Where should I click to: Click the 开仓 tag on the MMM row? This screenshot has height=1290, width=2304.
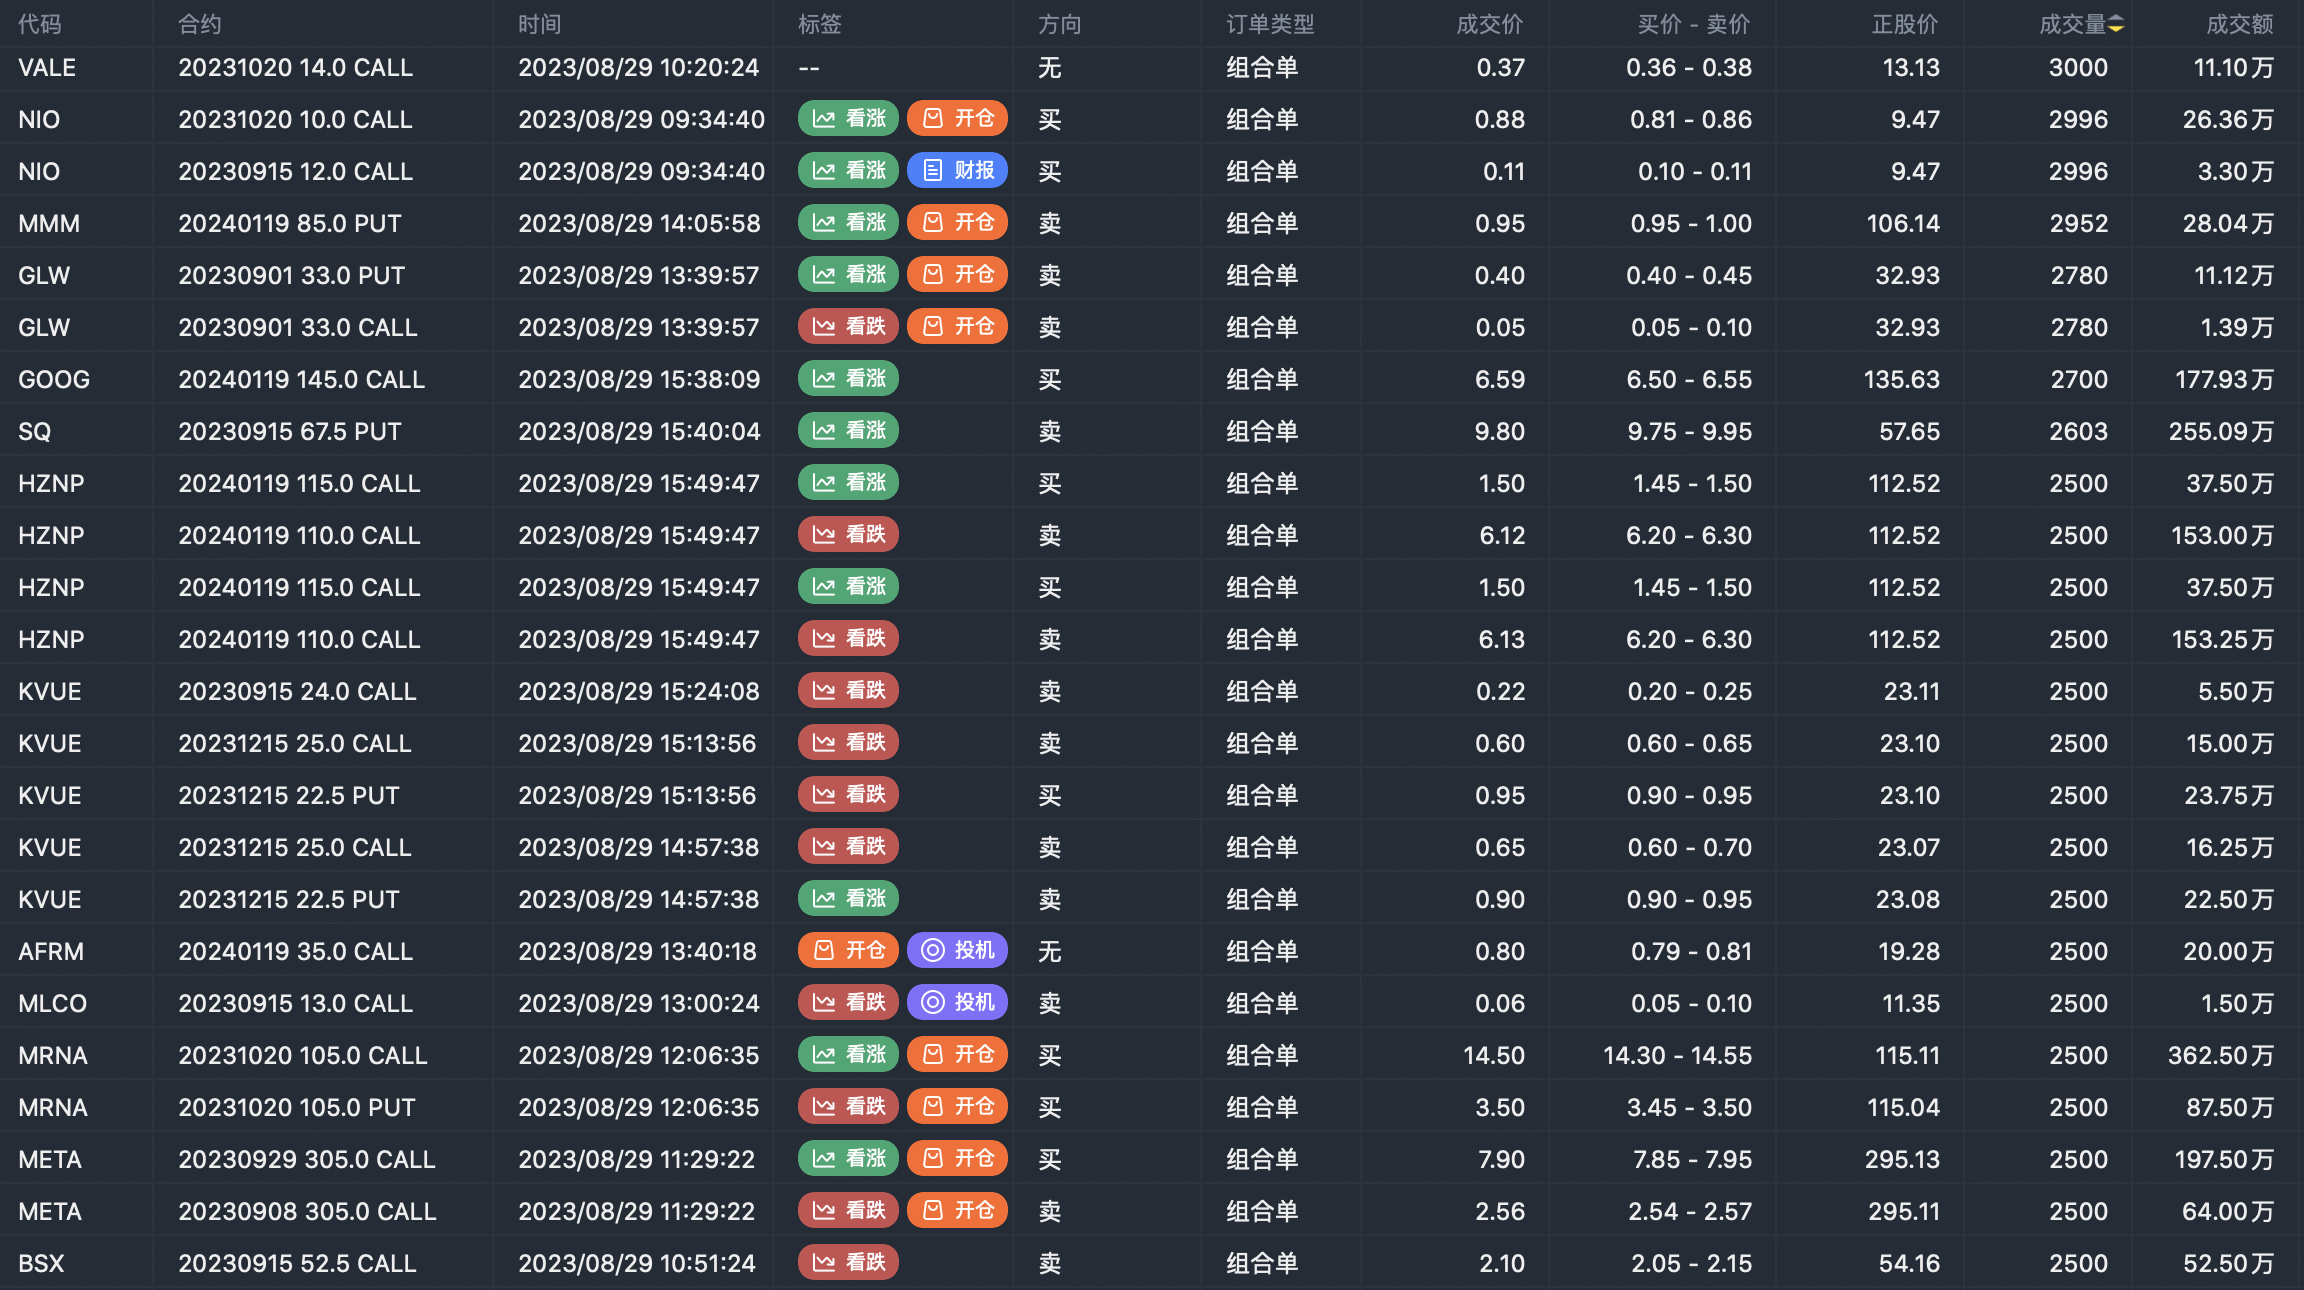coord(957,223)
